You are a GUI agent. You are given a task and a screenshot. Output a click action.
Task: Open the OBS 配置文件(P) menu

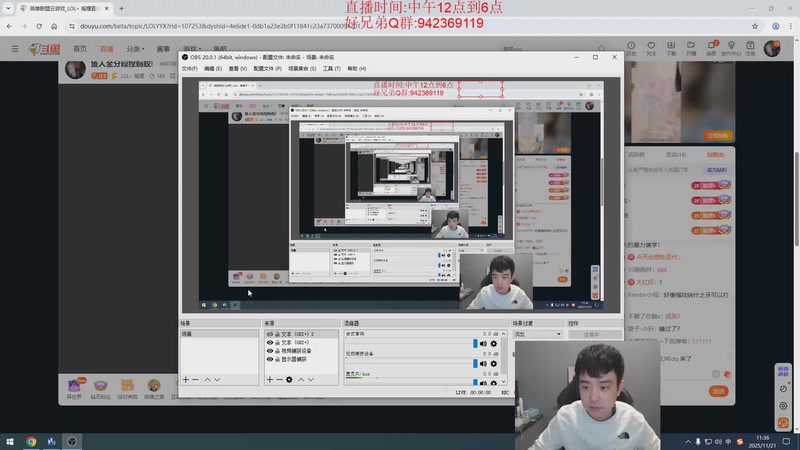(267, 68)
